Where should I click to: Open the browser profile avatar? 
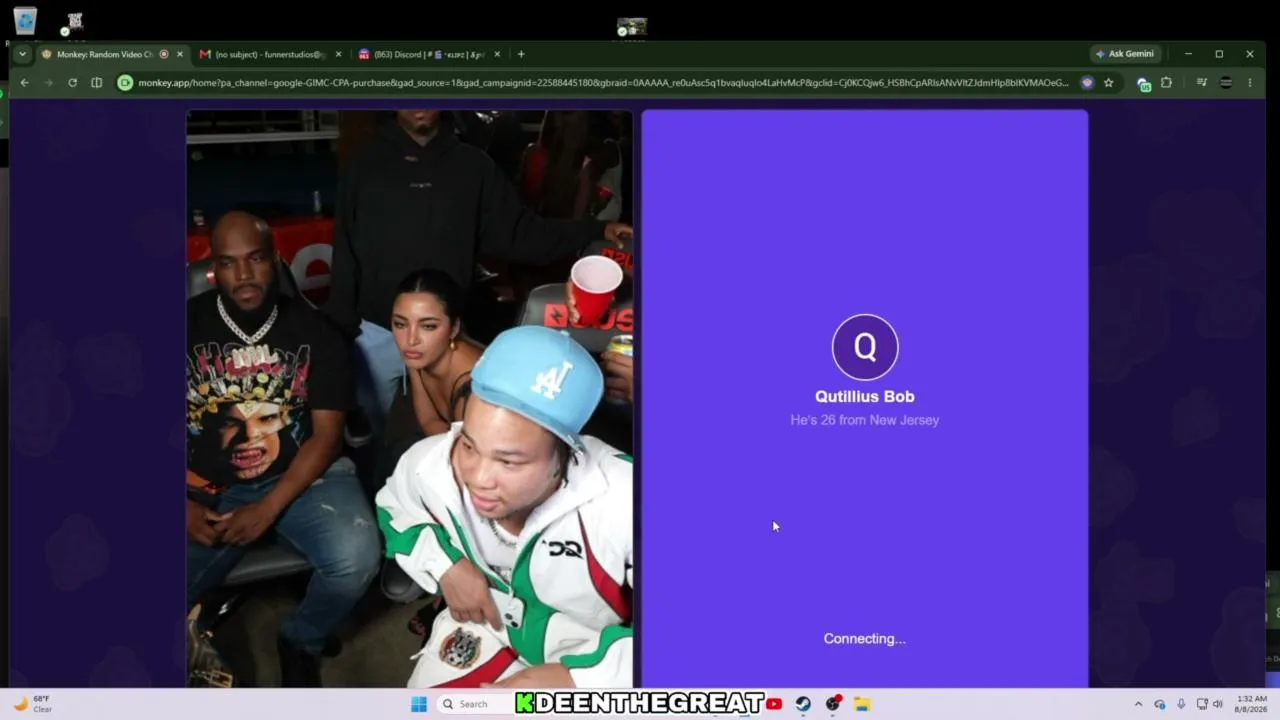tap(1226, 83)
